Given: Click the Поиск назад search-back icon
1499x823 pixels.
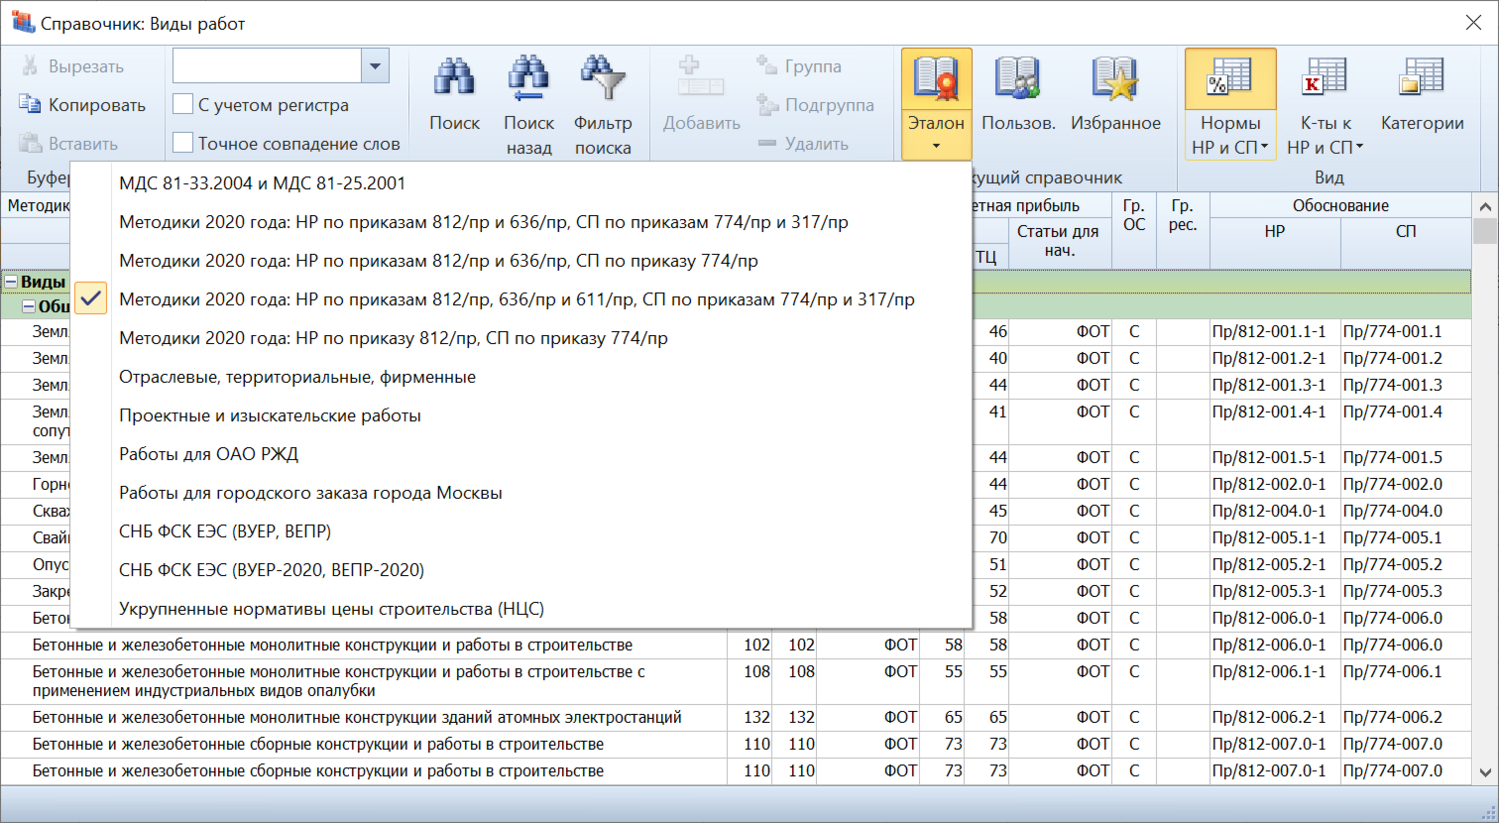Looking at the screenshot, I should click(528, 81).
